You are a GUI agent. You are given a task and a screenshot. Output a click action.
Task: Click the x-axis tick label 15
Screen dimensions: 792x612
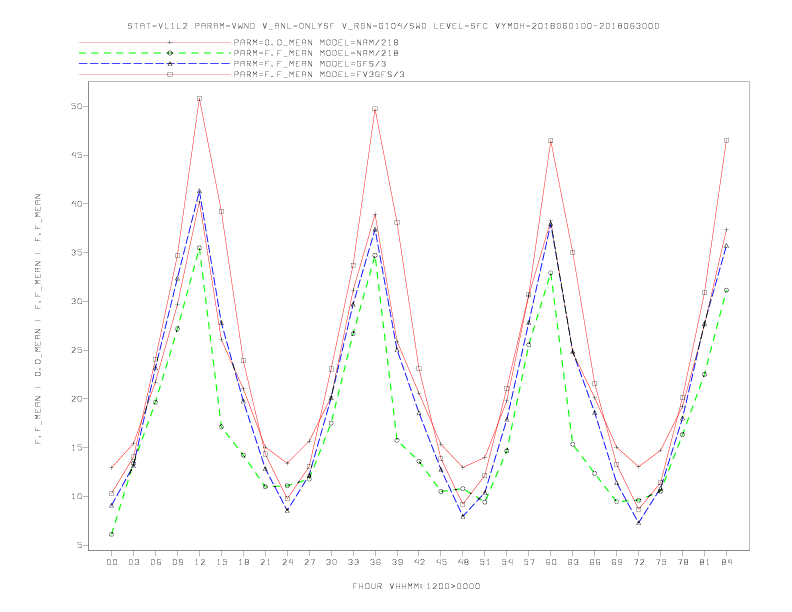221,562
